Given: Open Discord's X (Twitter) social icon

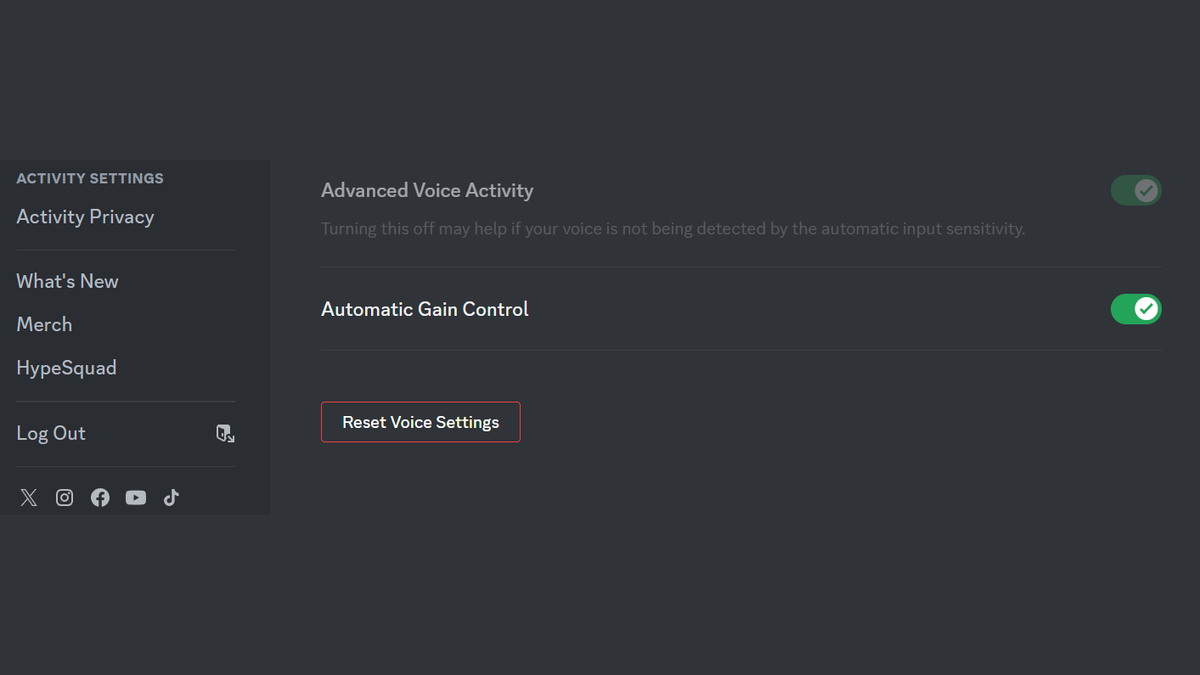Looking at the screenshot, I should coord(29,497).
